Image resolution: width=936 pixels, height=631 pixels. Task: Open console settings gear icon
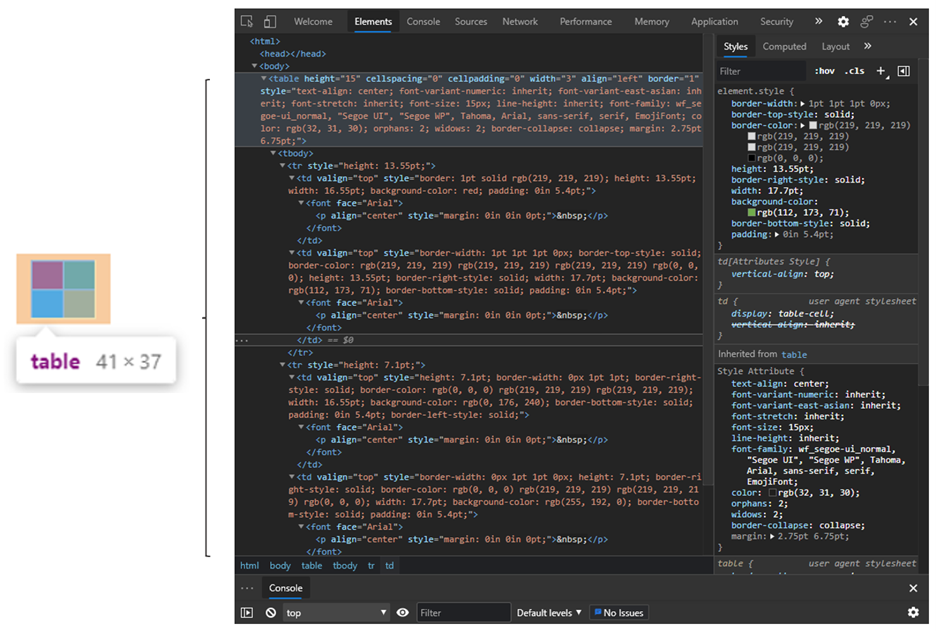[x=913, y=612]
